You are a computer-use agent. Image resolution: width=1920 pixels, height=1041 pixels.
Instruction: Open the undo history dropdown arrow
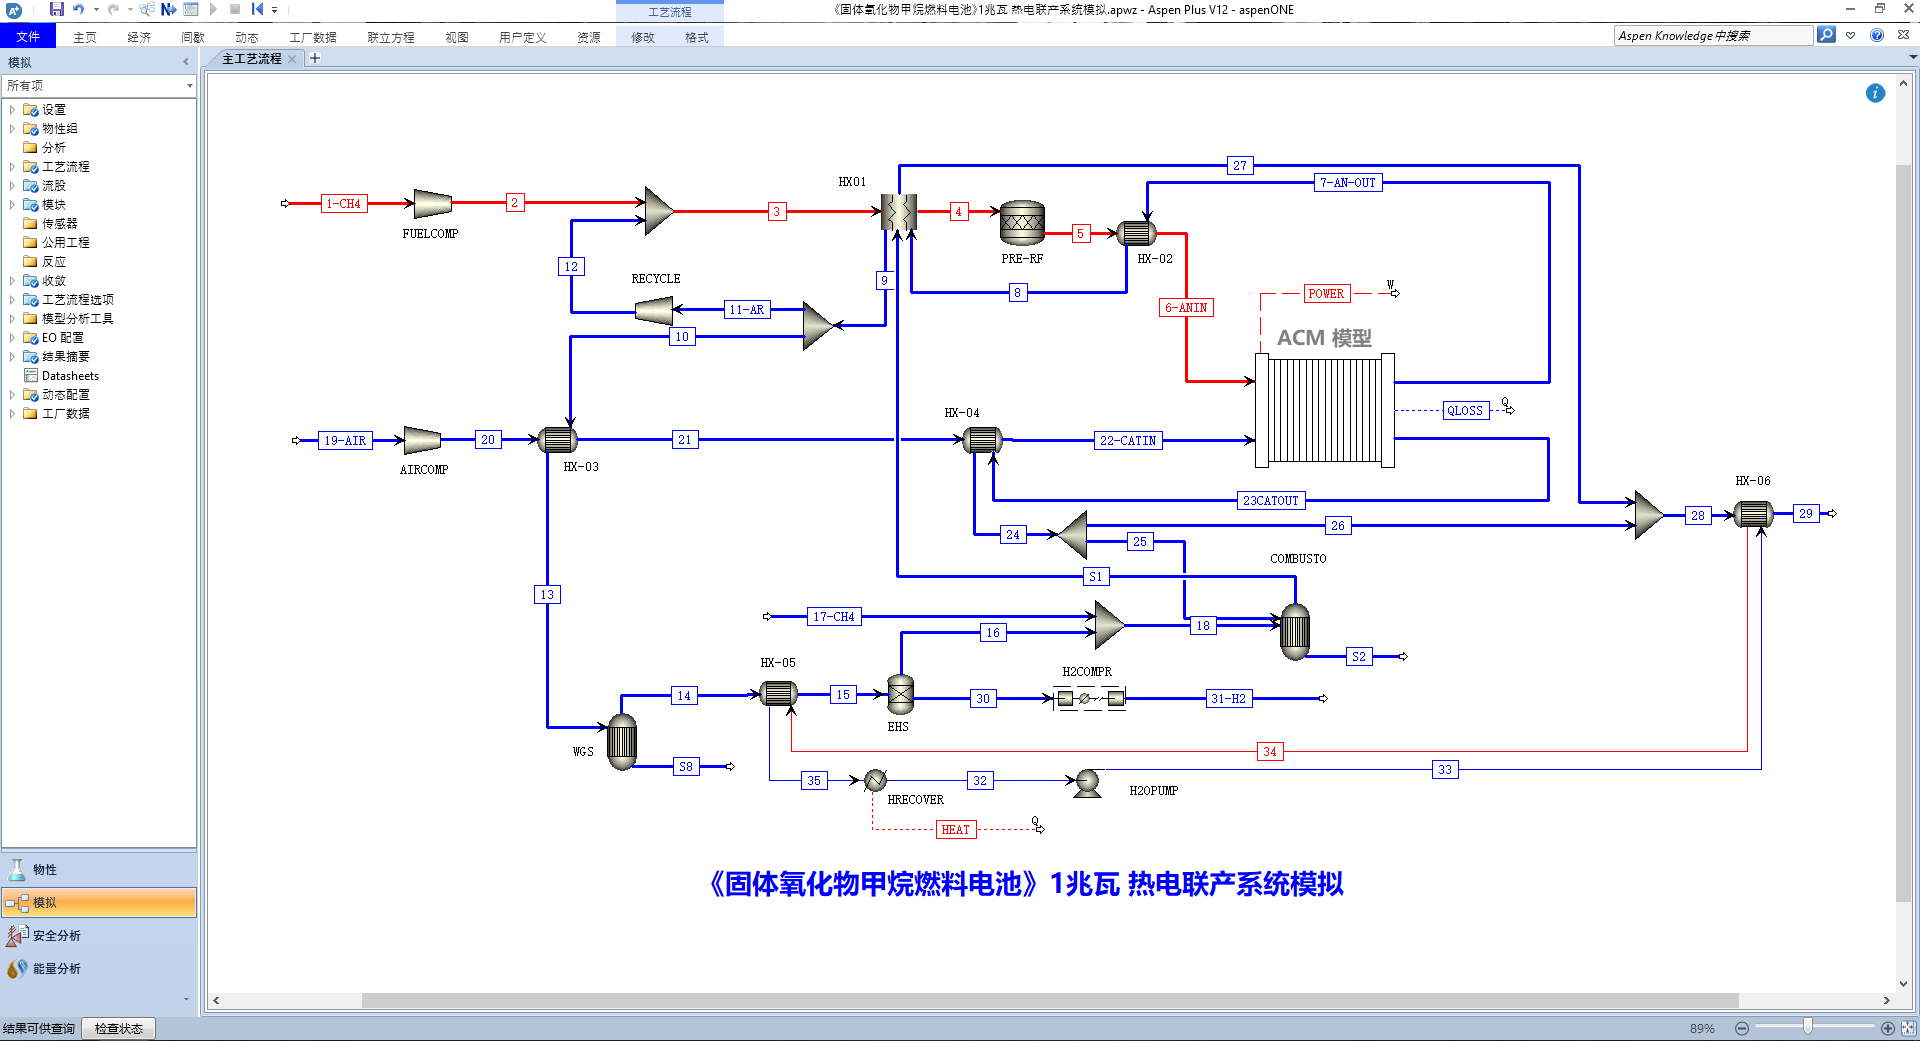point(96,10)
